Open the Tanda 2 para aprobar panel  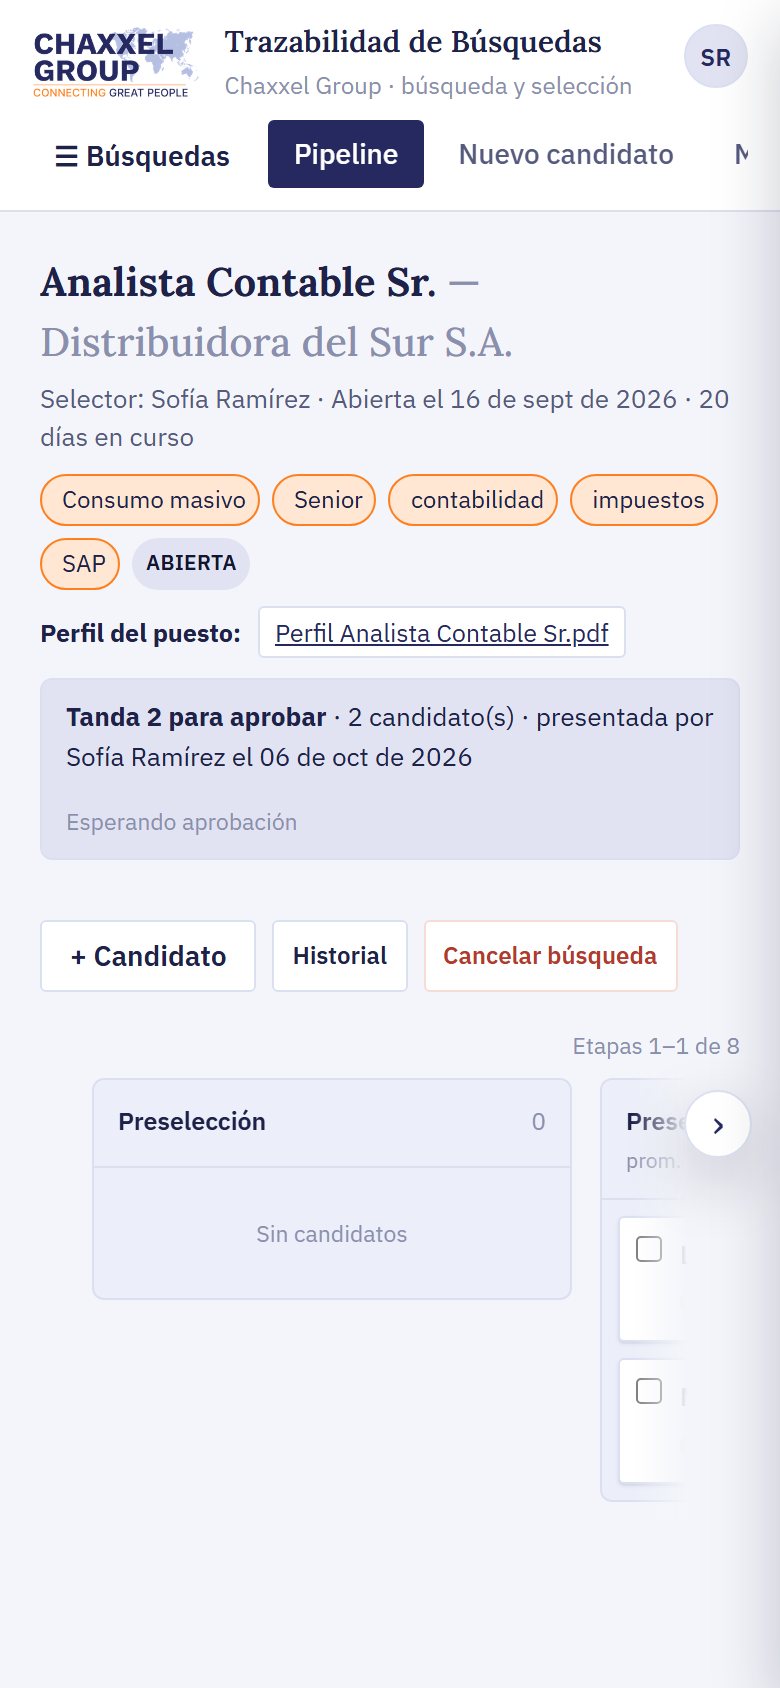coord(390,769)
